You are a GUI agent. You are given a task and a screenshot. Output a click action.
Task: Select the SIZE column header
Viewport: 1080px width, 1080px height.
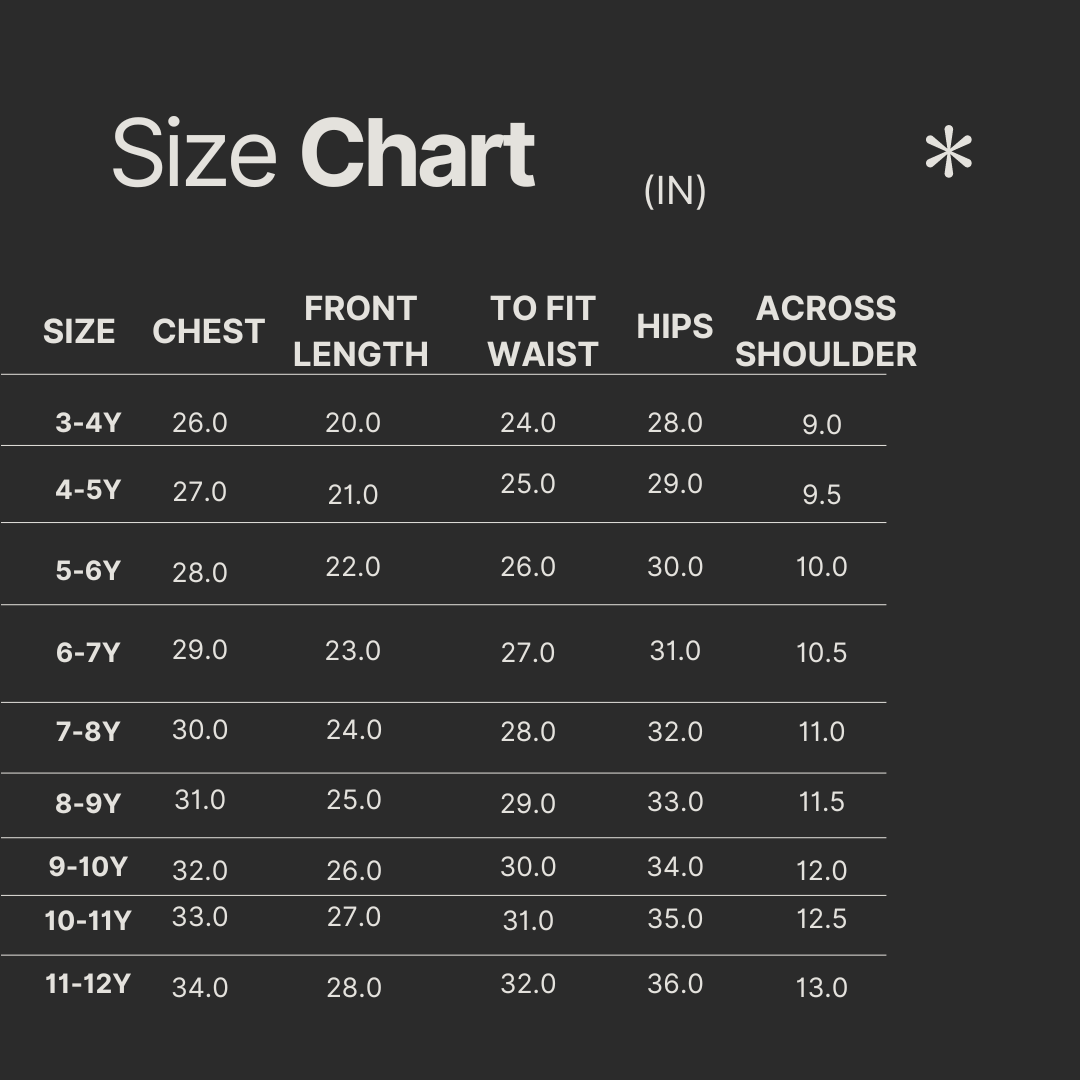click(x=79, y=332)
